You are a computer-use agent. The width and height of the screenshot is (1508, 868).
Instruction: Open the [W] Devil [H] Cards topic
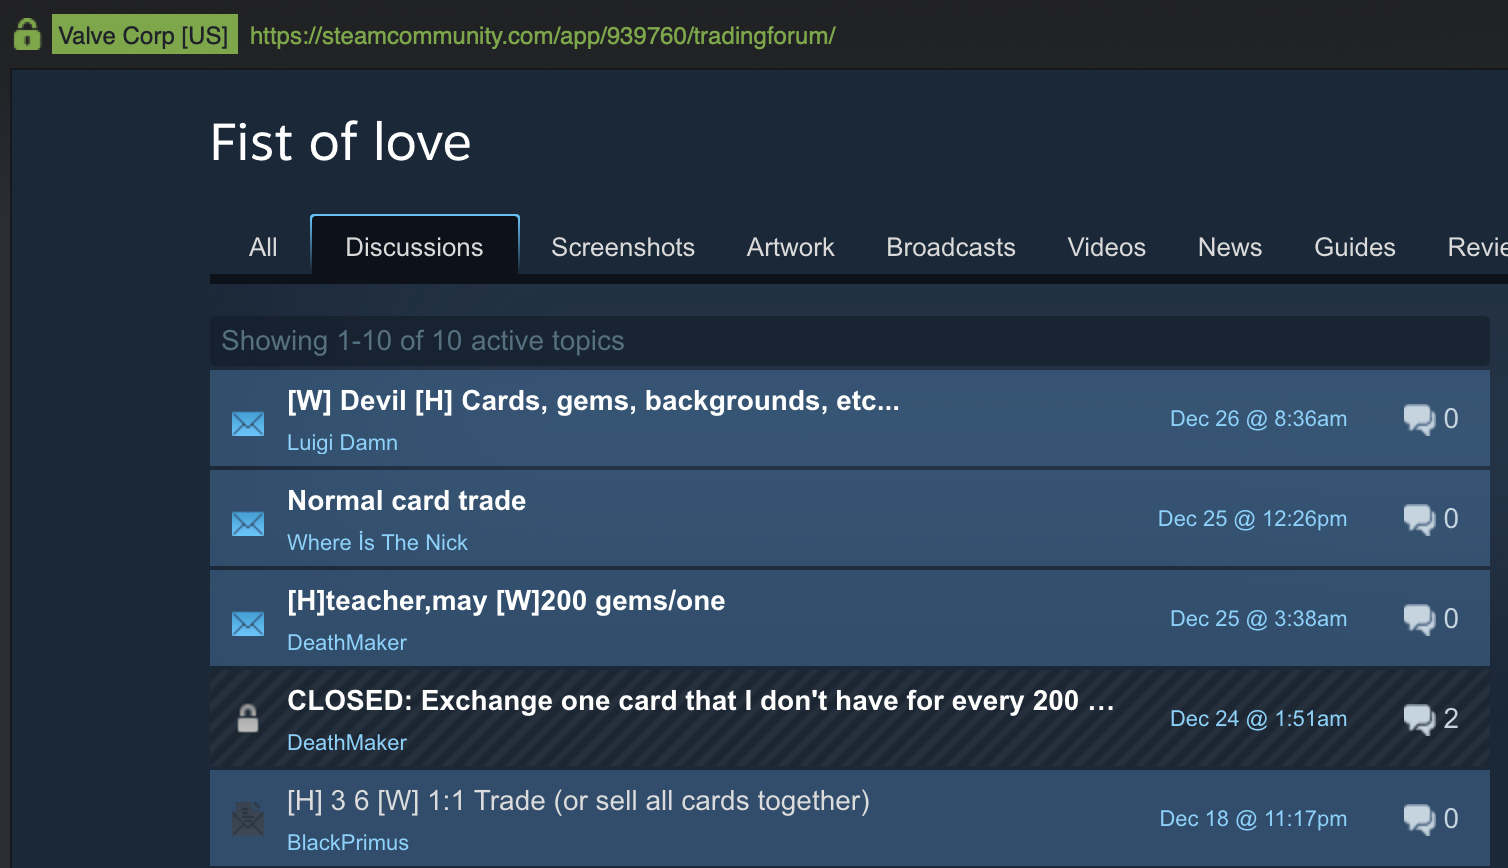pos(593,401)
